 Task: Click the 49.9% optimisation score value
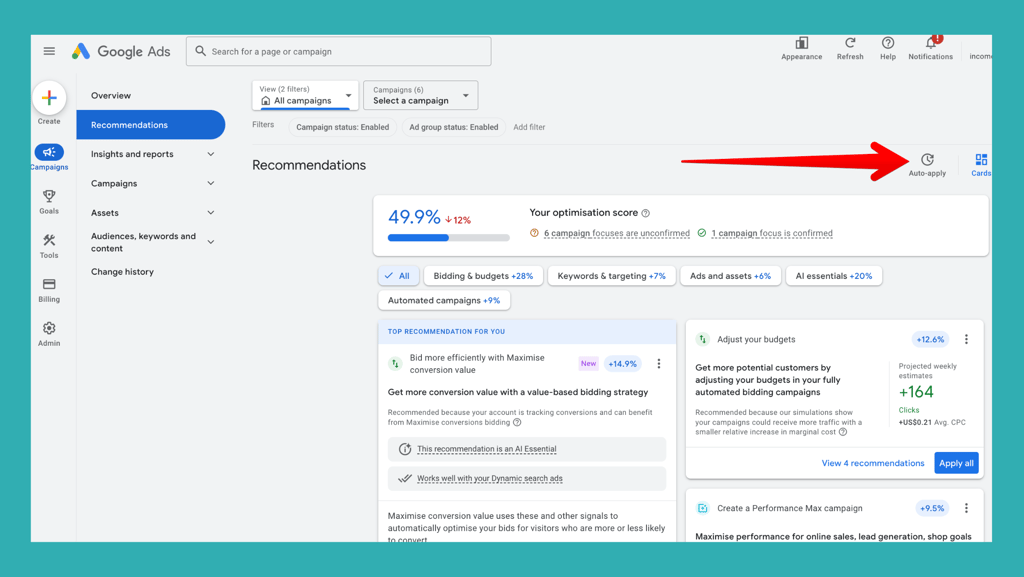tap(414, 217)
